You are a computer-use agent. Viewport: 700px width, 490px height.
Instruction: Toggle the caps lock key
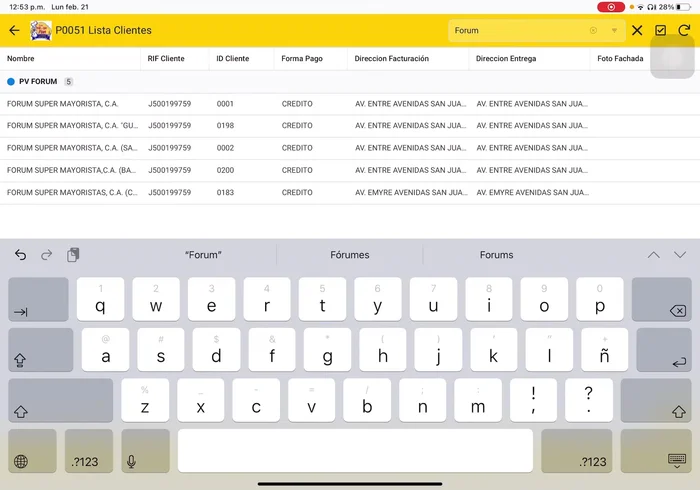[x=40, y=350]
